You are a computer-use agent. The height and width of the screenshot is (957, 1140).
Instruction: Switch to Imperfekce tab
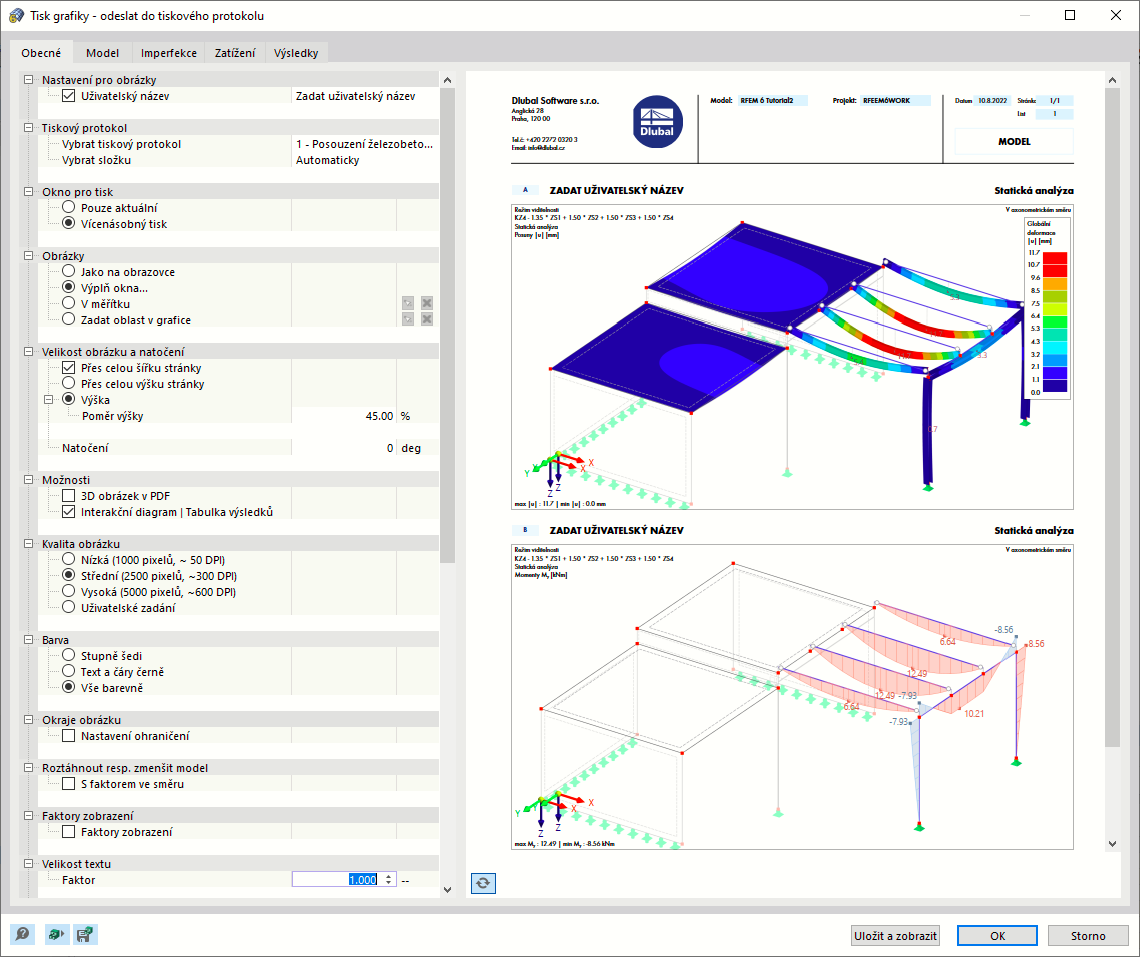(169, 52)
